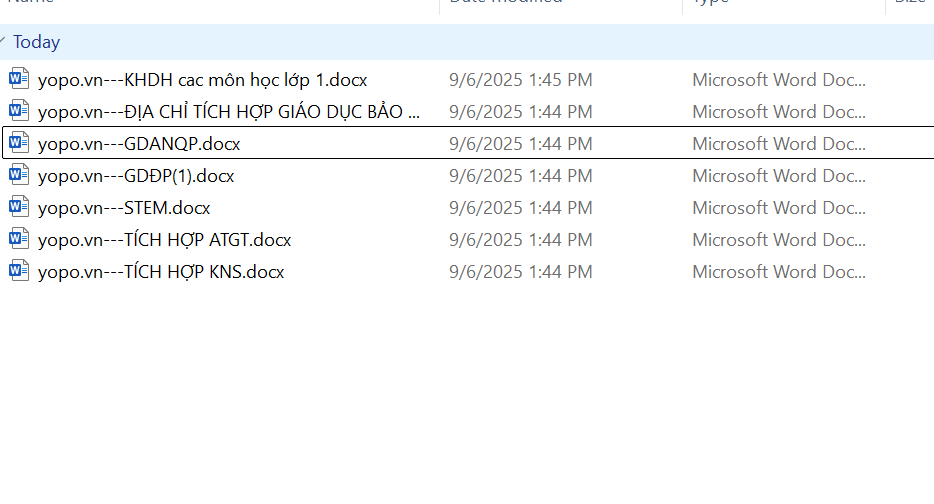Select the yopo.vn---GDĐP(1).docx file name

point(136,176)
